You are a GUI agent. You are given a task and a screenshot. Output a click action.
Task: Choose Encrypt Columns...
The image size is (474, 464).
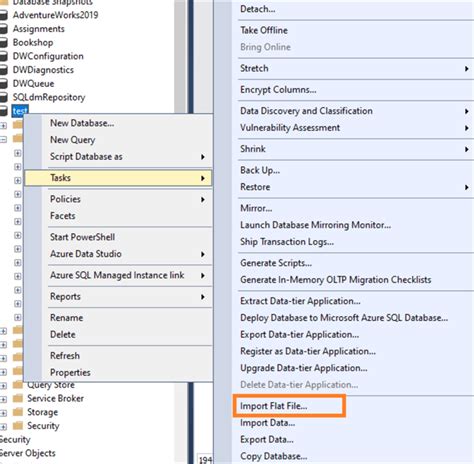pyautogui.click(x=345, y=90)
